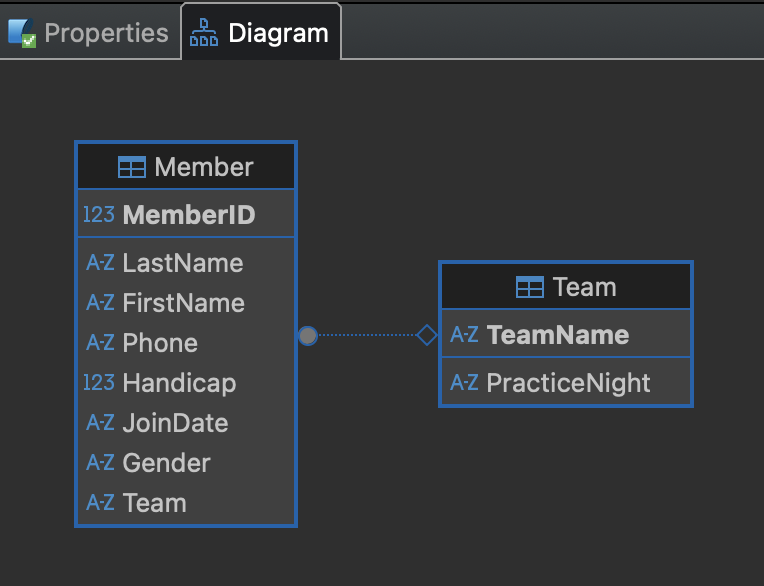
Task: Click the JoinDate column
Action: (175, 423)
